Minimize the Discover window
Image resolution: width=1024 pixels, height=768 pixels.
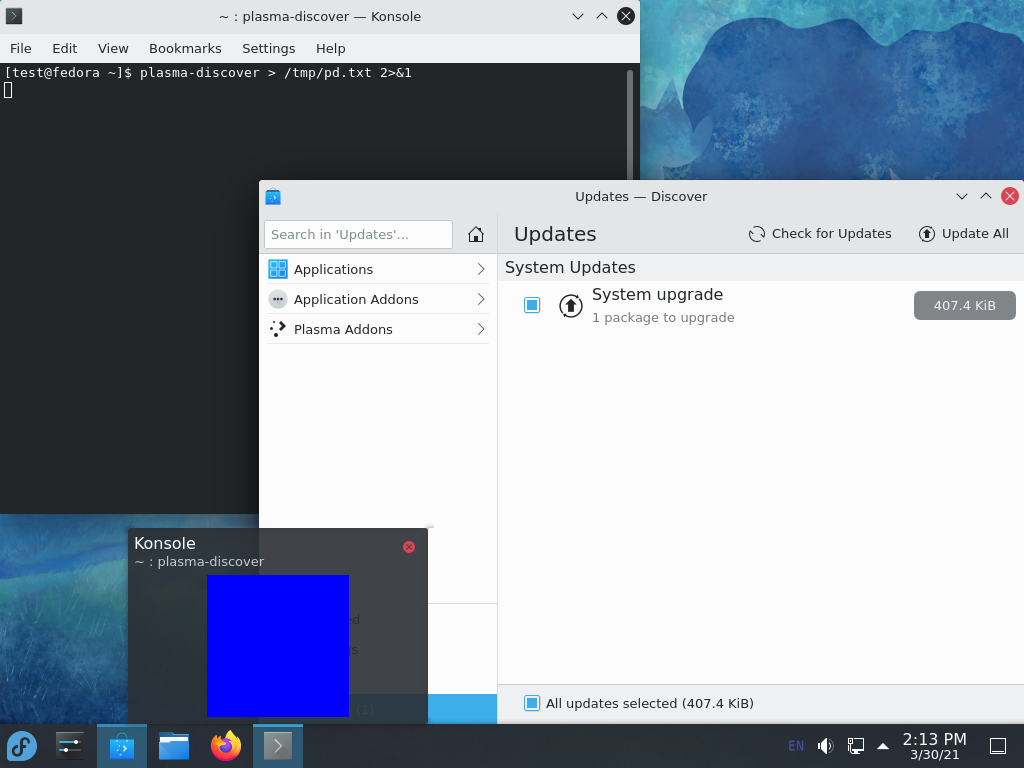tap(962, 197)
